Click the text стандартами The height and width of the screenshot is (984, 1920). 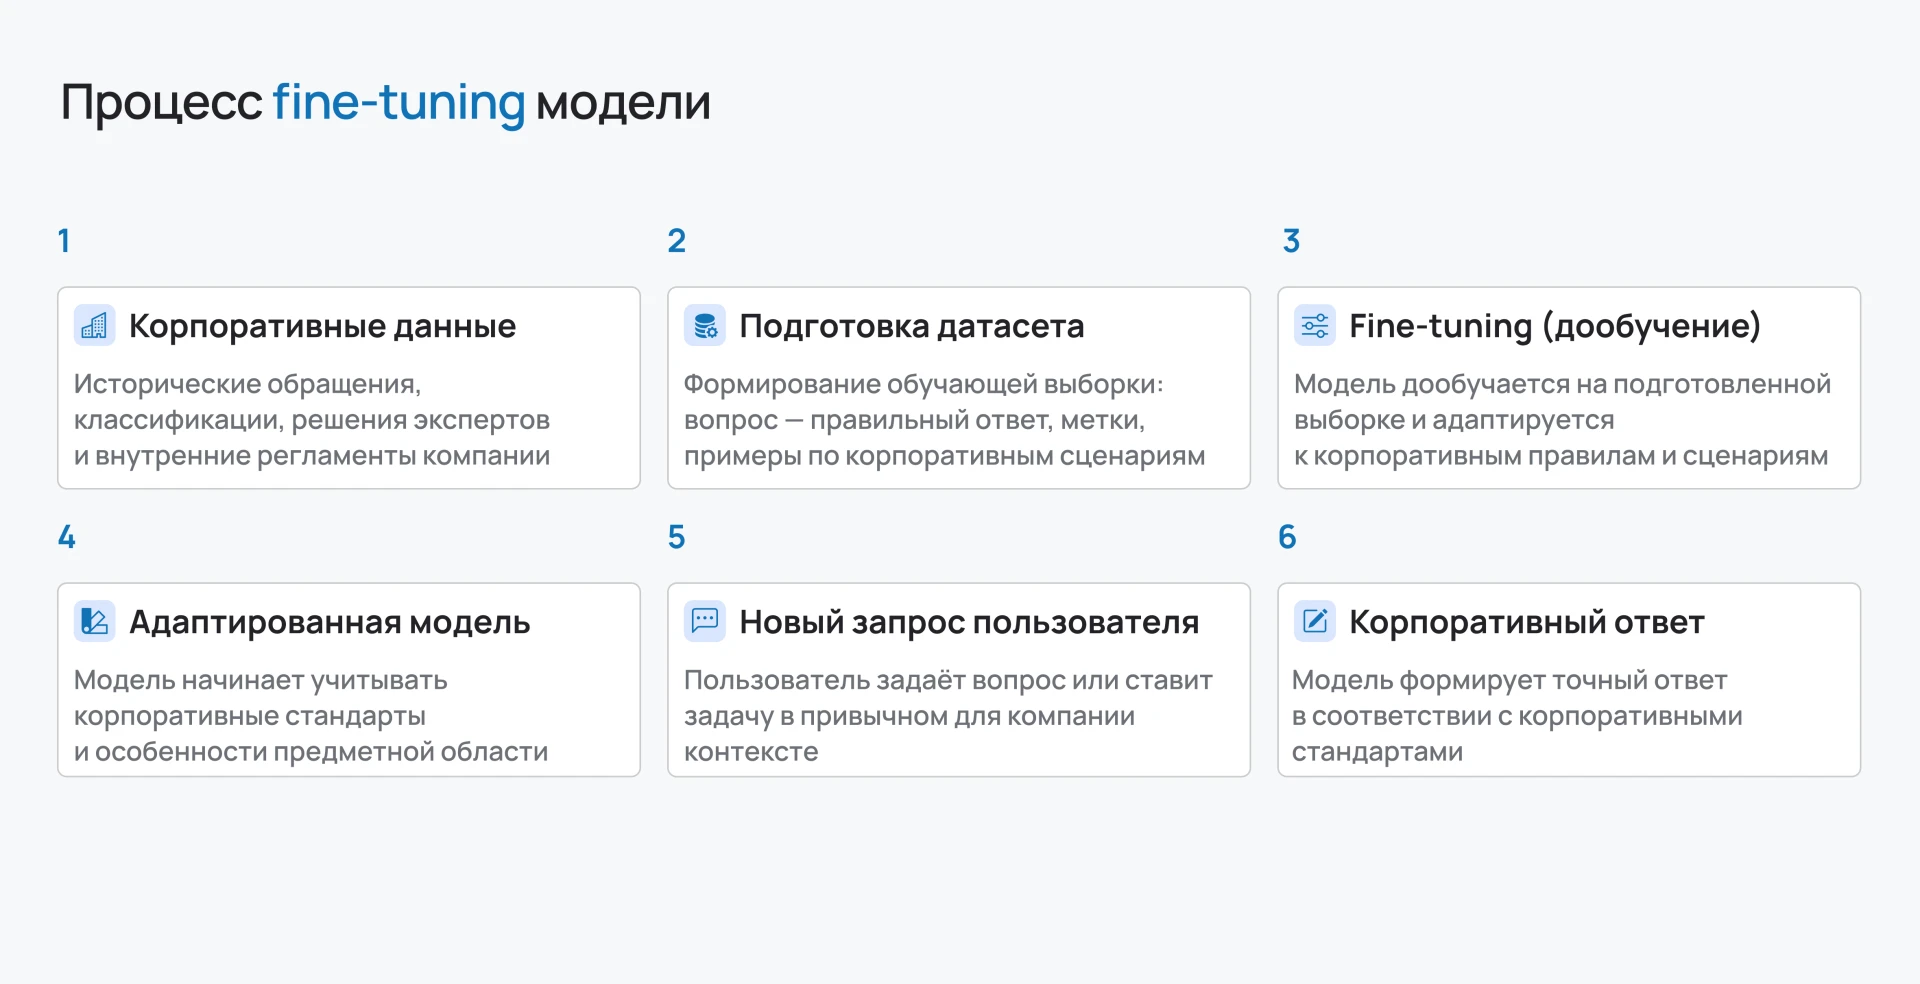pos(1377,752)
